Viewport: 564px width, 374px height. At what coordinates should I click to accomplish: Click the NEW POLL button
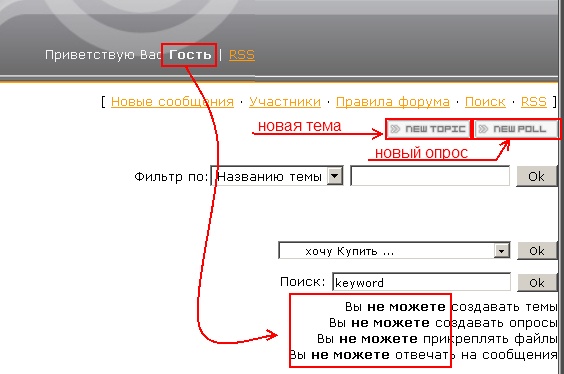coord(517,129)
